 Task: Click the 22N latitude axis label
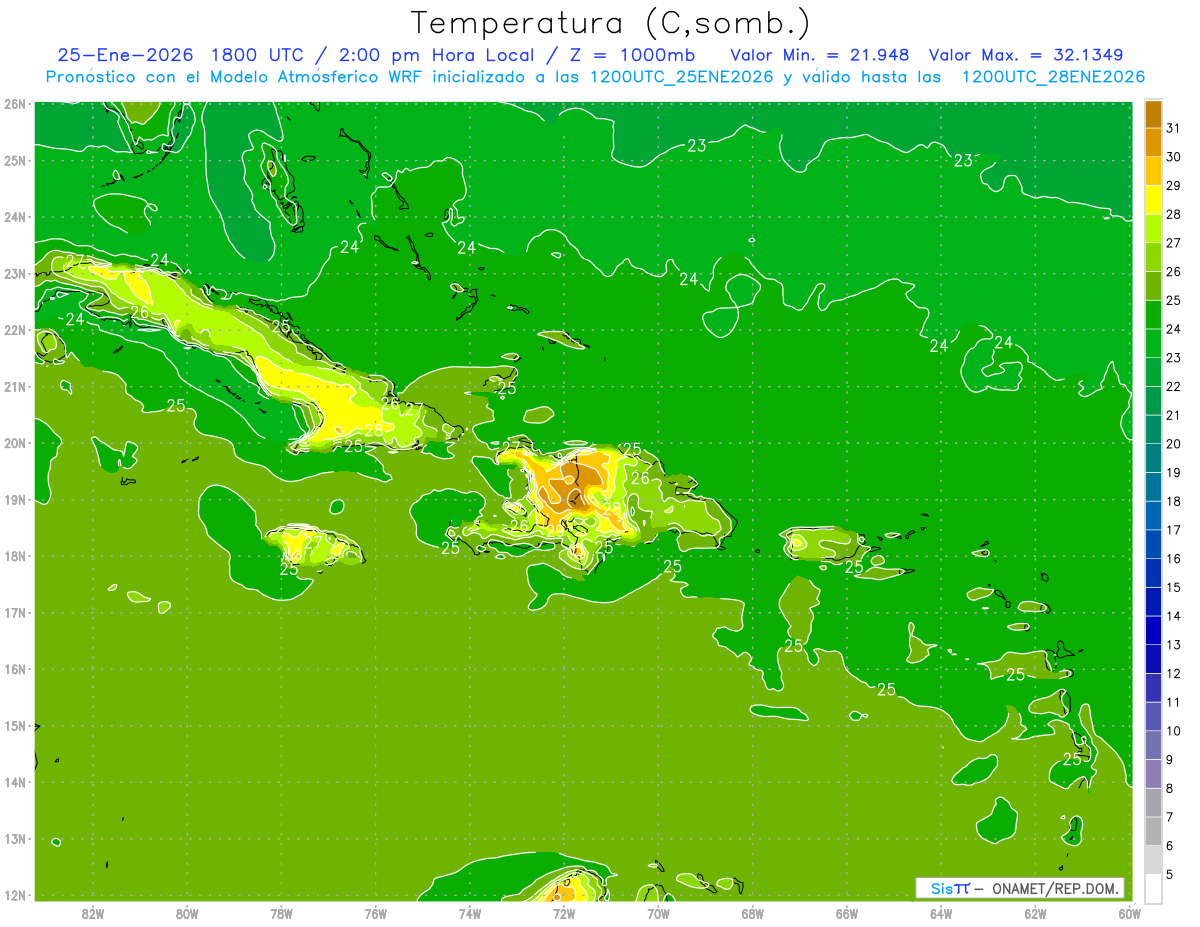point(15,330)
